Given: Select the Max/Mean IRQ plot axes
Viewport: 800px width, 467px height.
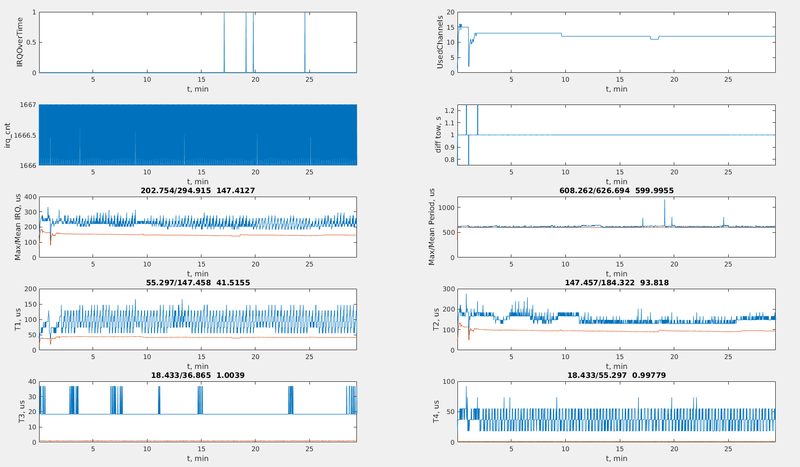Looking at the screenshot, I should click(x=197, y=227).
